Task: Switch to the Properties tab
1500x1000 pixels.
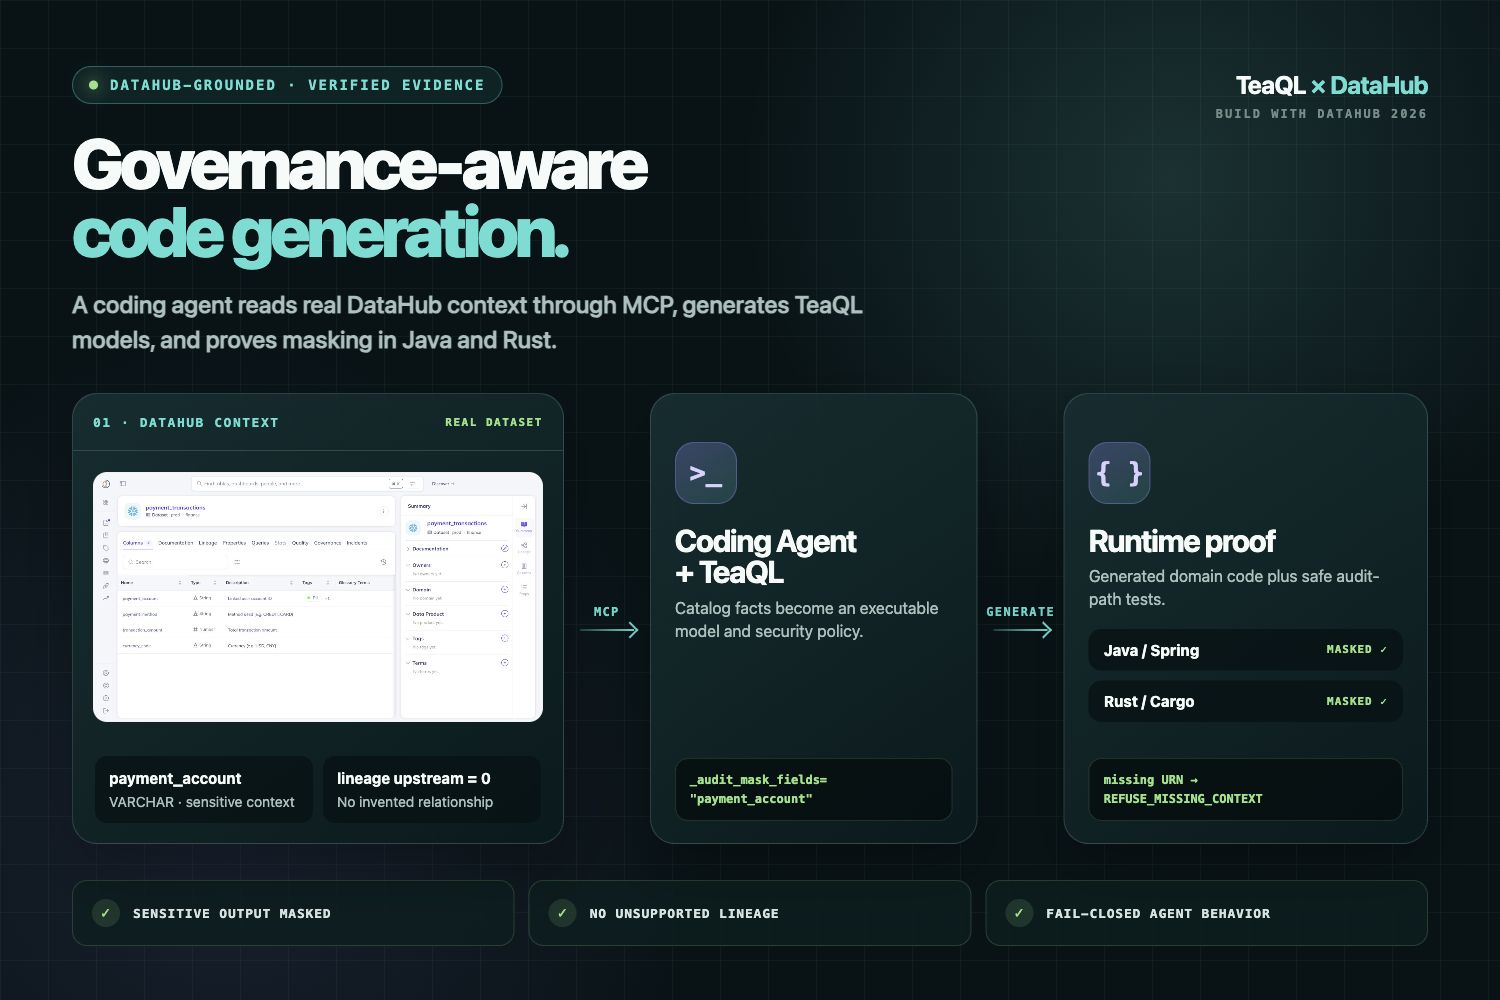Action: tap(234, 543)
